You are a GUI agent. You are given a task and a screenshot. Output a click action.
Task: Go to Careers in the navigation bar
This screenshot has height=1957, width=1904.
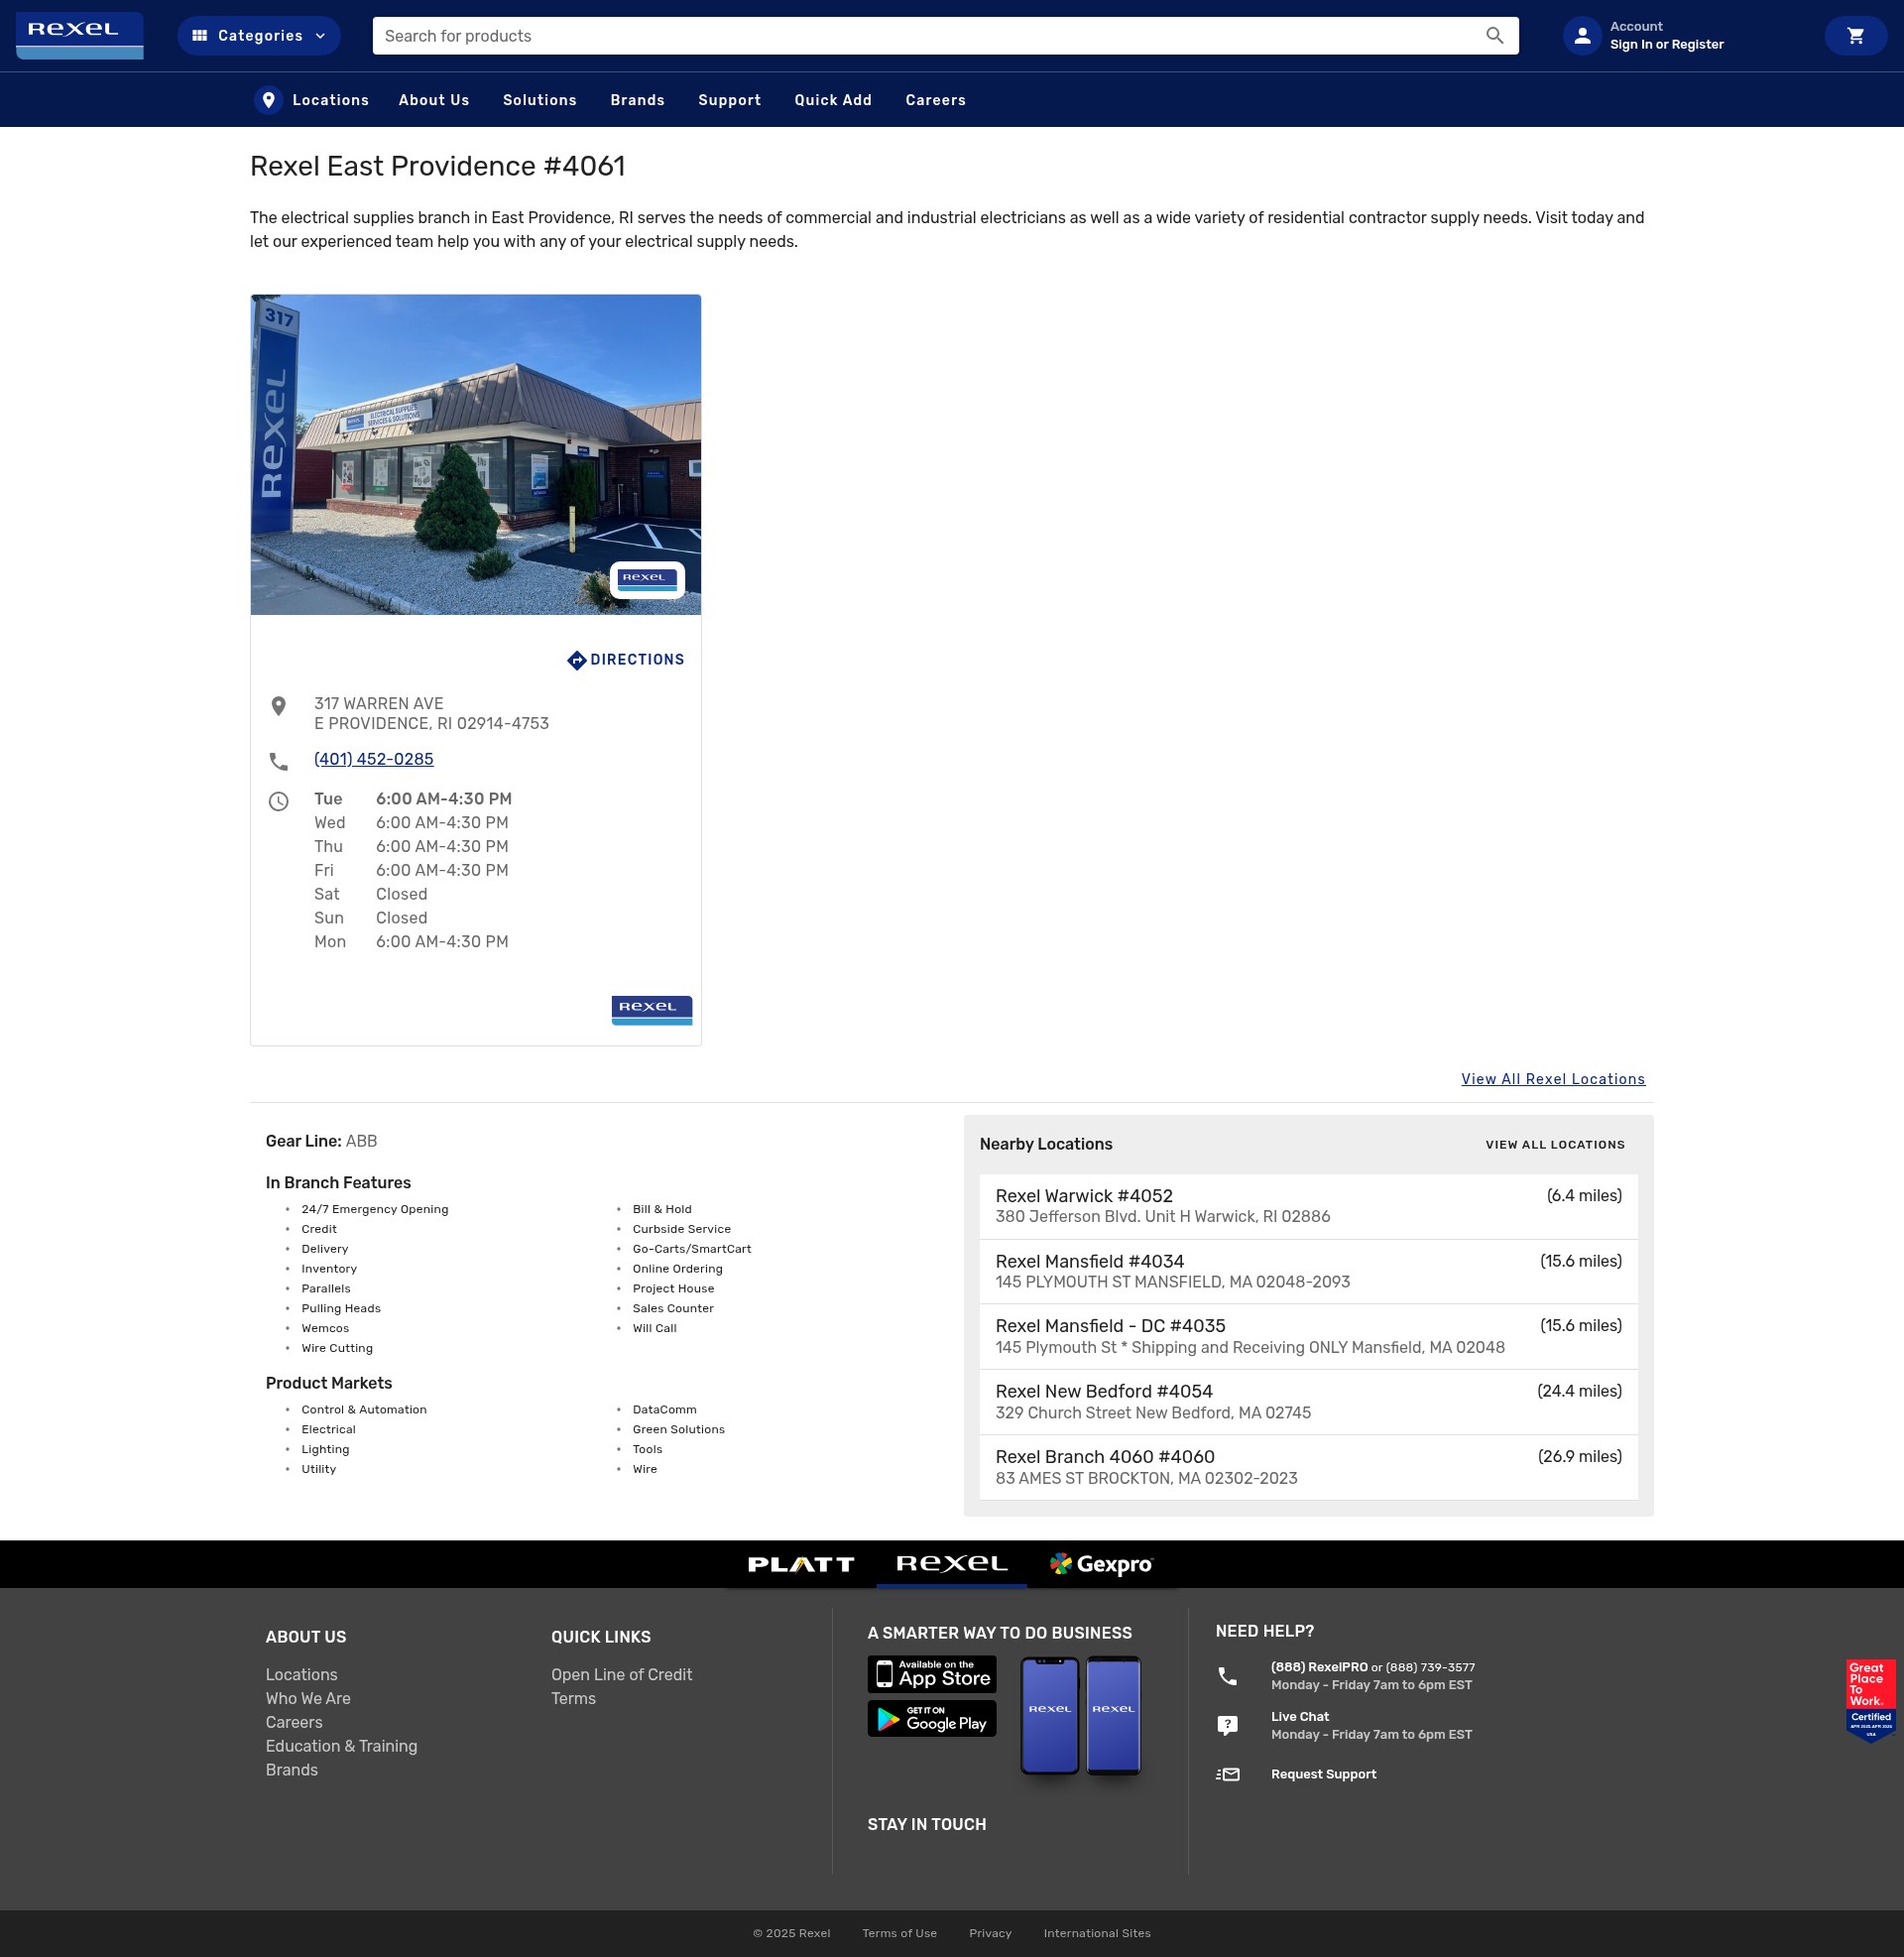click(x=935, y=100)
